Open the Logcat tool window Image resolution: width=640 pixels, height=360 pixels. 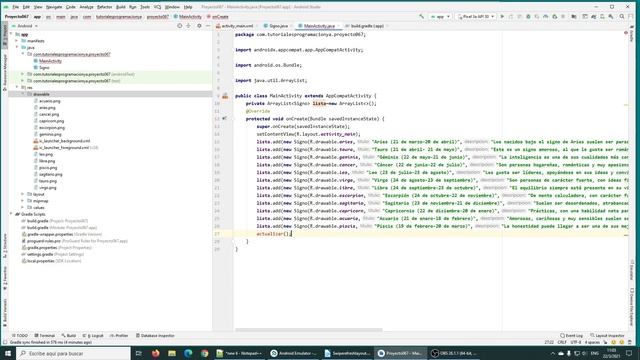(93, 336)
